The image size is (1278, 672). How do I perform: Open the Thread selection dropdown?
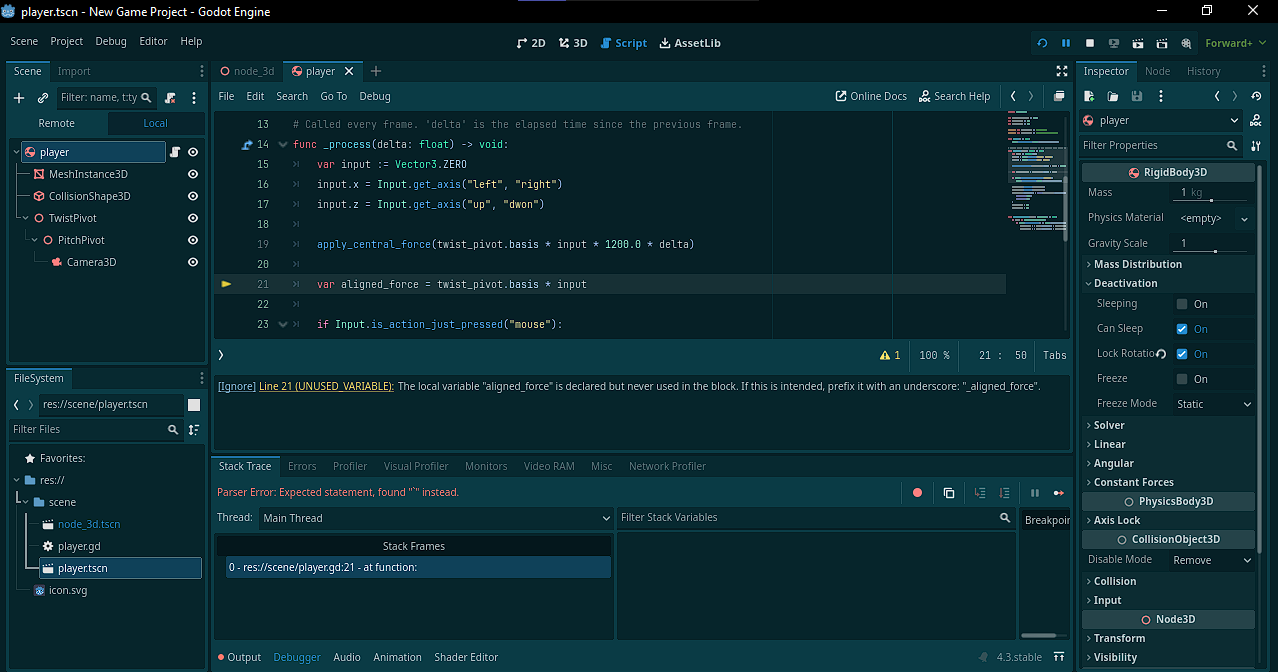pos(435,518)
